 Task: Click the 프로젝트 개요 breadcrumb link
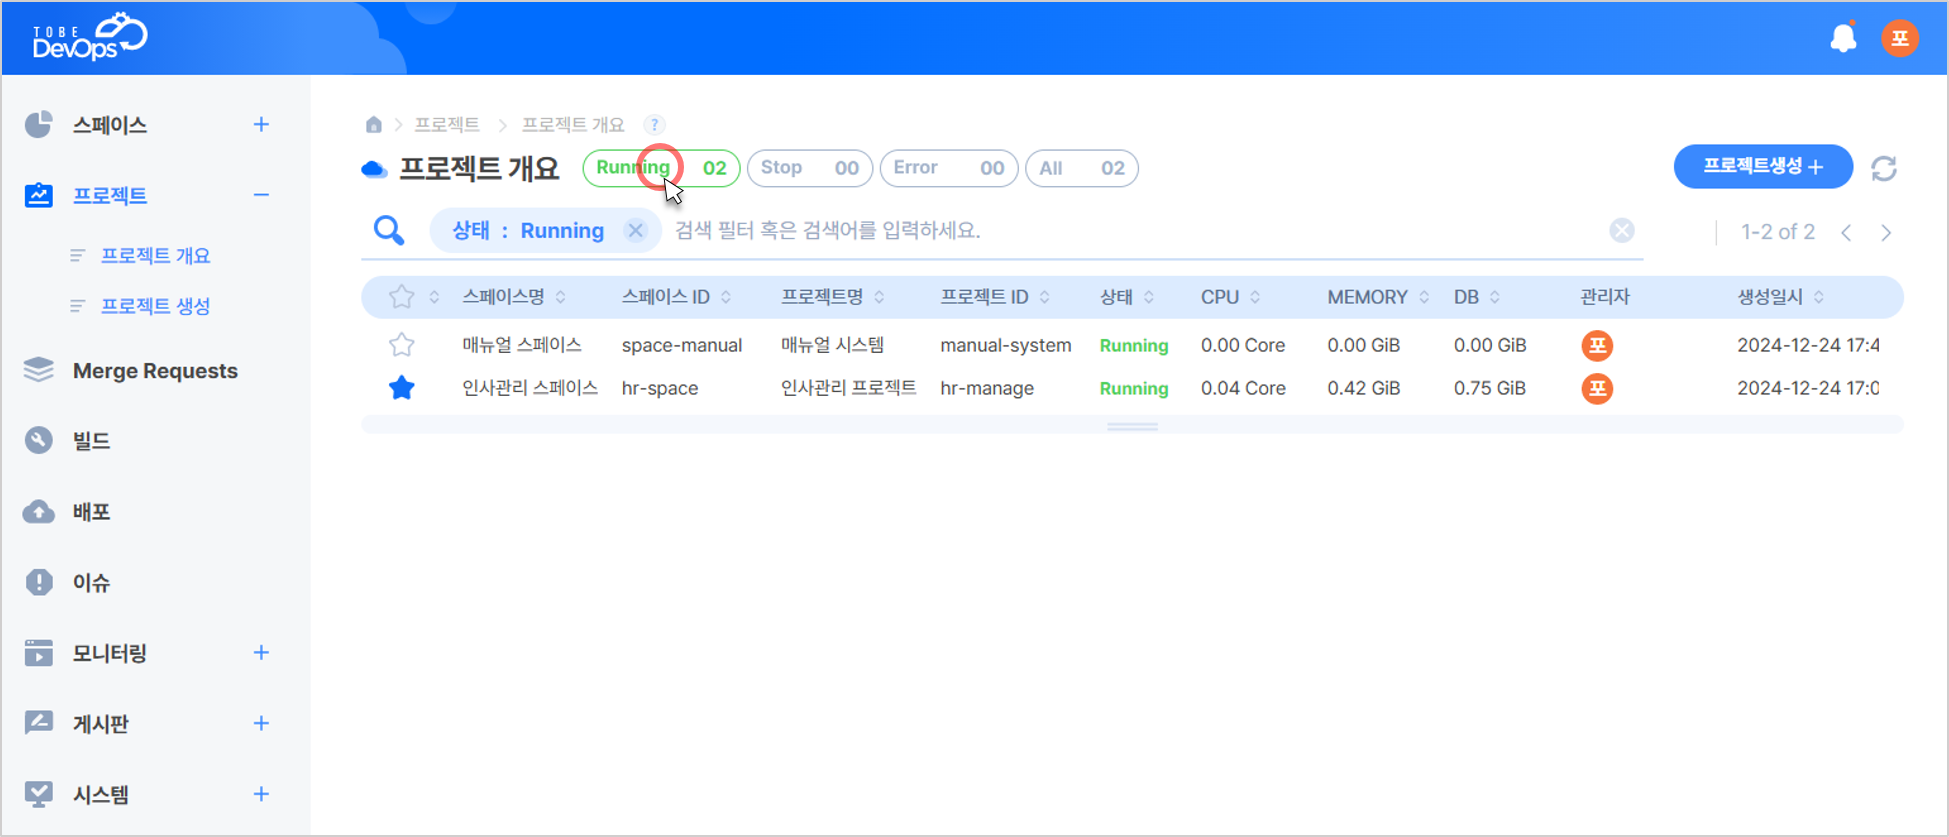point(573,125)
